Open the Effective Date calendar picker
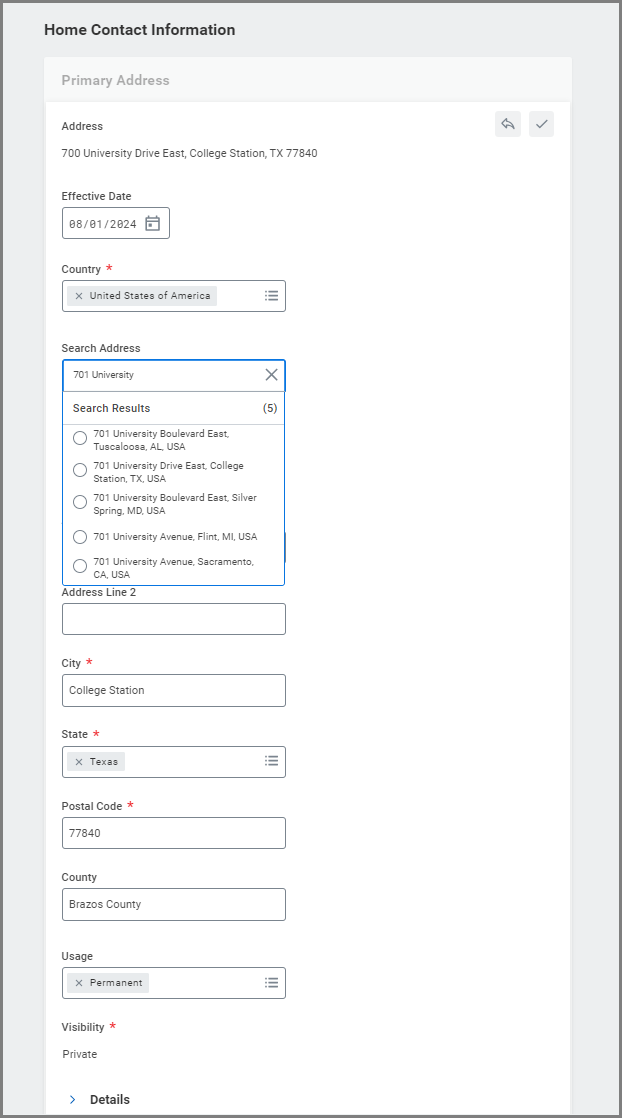Image resolution: width=622 pixels, height=1118 pixels. [x=153, y=224]
